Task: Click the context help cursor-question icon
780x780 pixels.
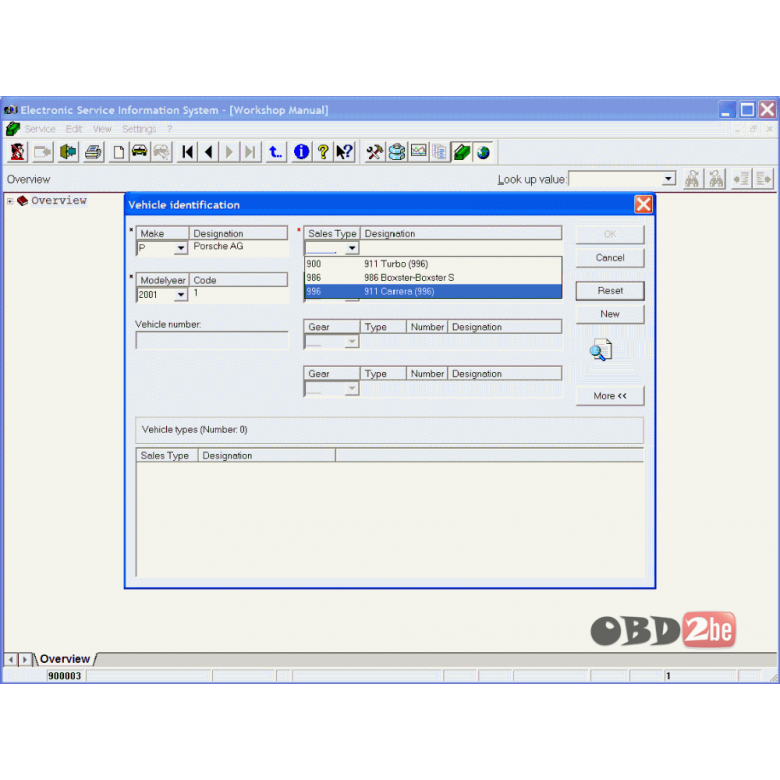Action: [x=344, y=152]
